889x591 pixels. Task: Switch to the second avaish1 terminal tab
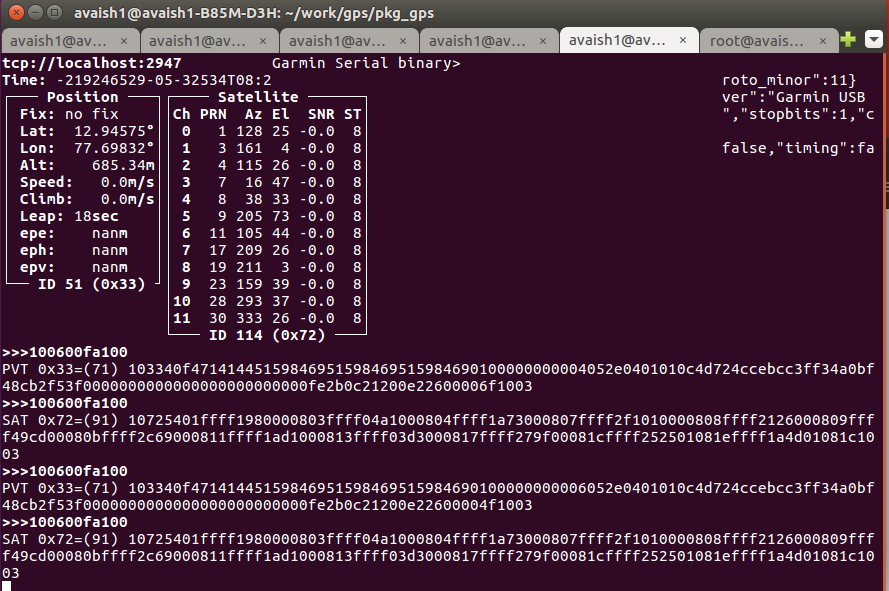(x=197, y=41)
